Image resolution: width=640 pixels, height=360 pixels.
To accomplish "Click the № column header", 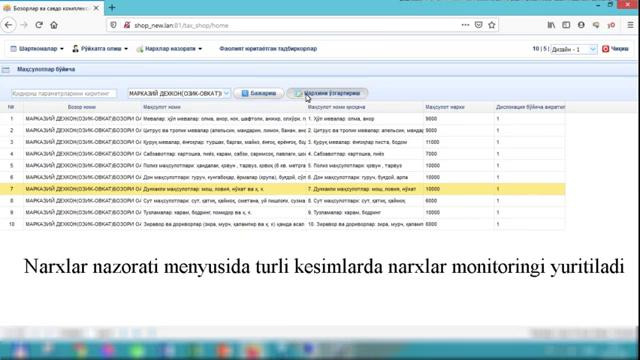I will tap(11, 107).
